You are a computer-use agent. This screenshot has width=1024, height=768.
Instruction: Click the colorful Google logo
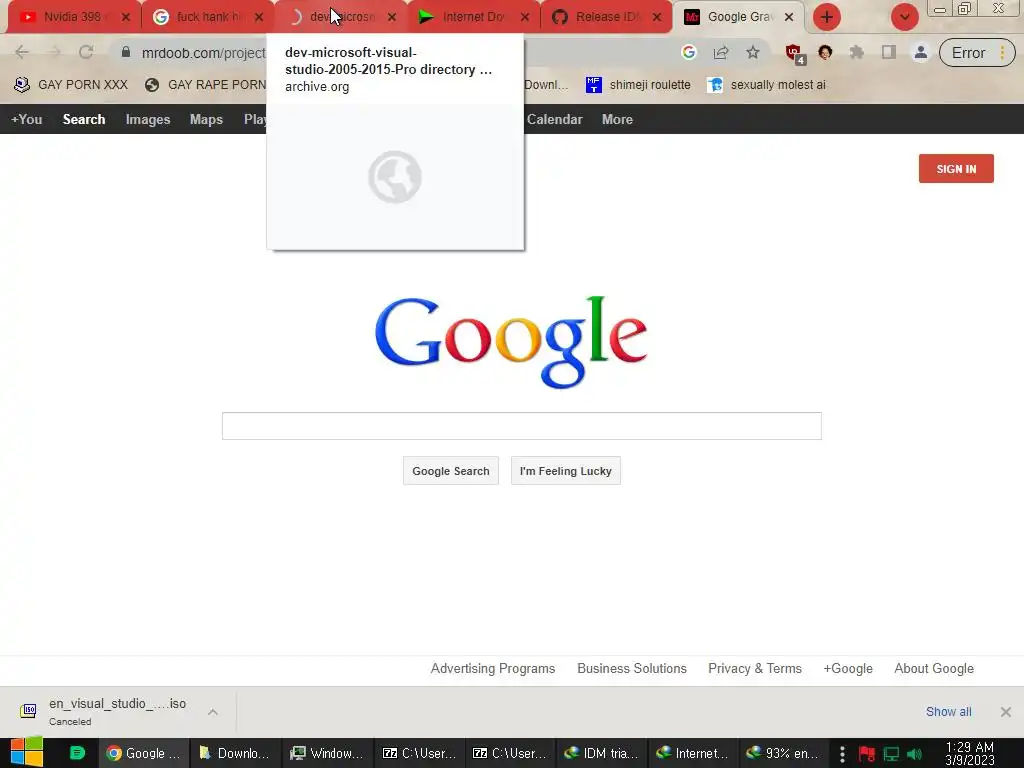tap(511, 342)
